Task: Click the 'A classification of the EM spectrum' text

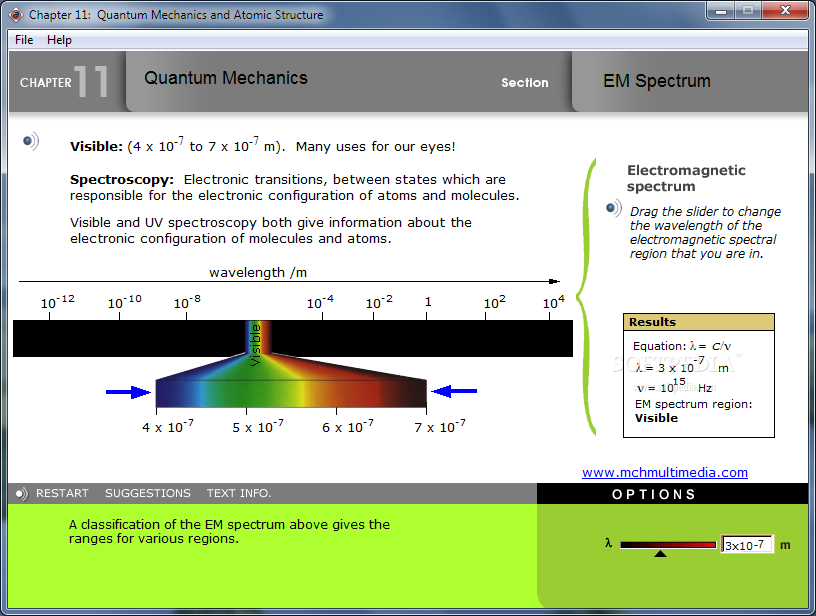Action: (229, 531)
